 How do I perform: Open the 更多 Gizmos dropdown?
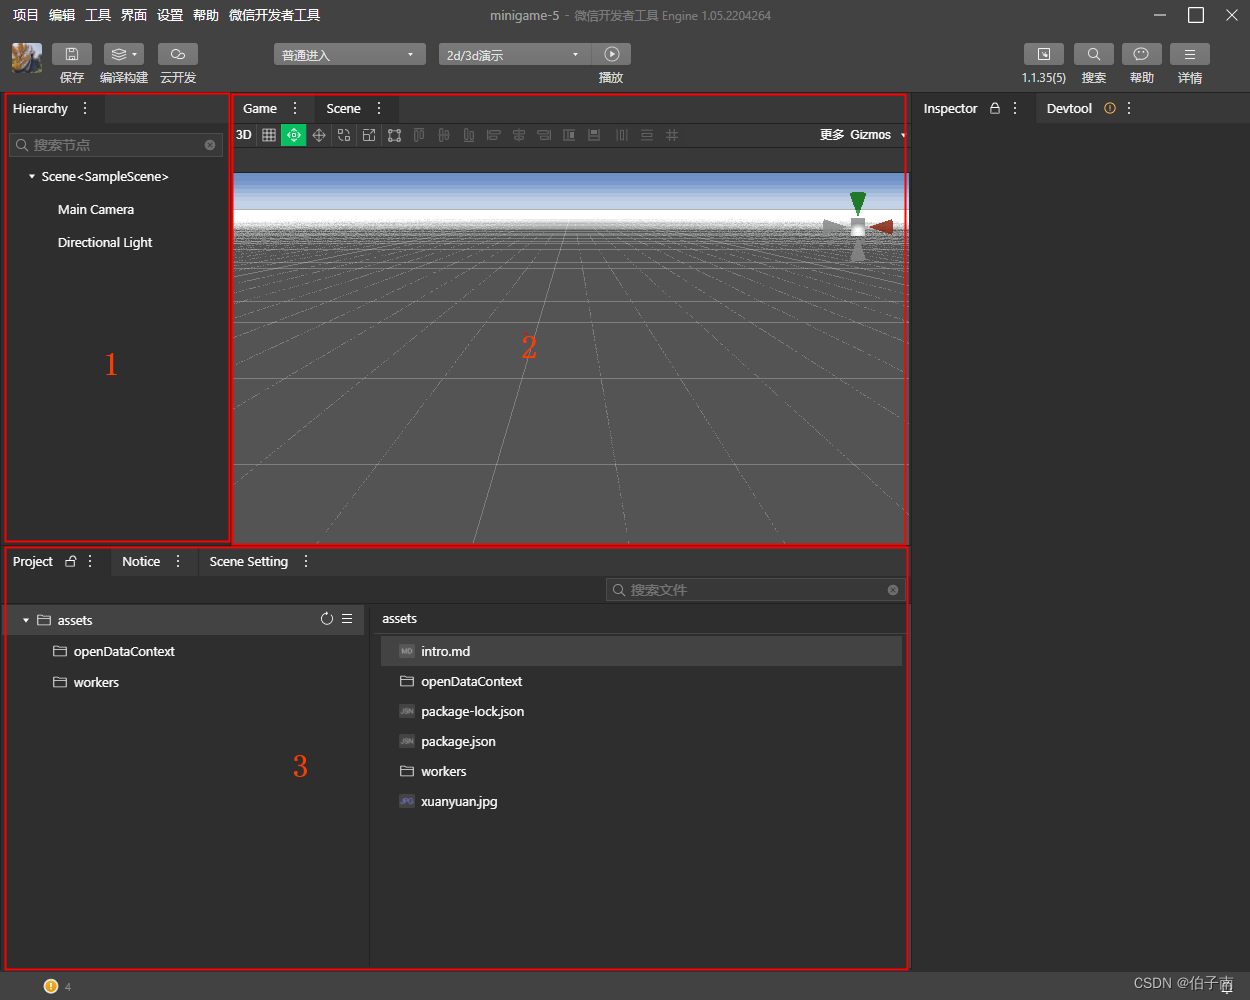coord(863,135)
